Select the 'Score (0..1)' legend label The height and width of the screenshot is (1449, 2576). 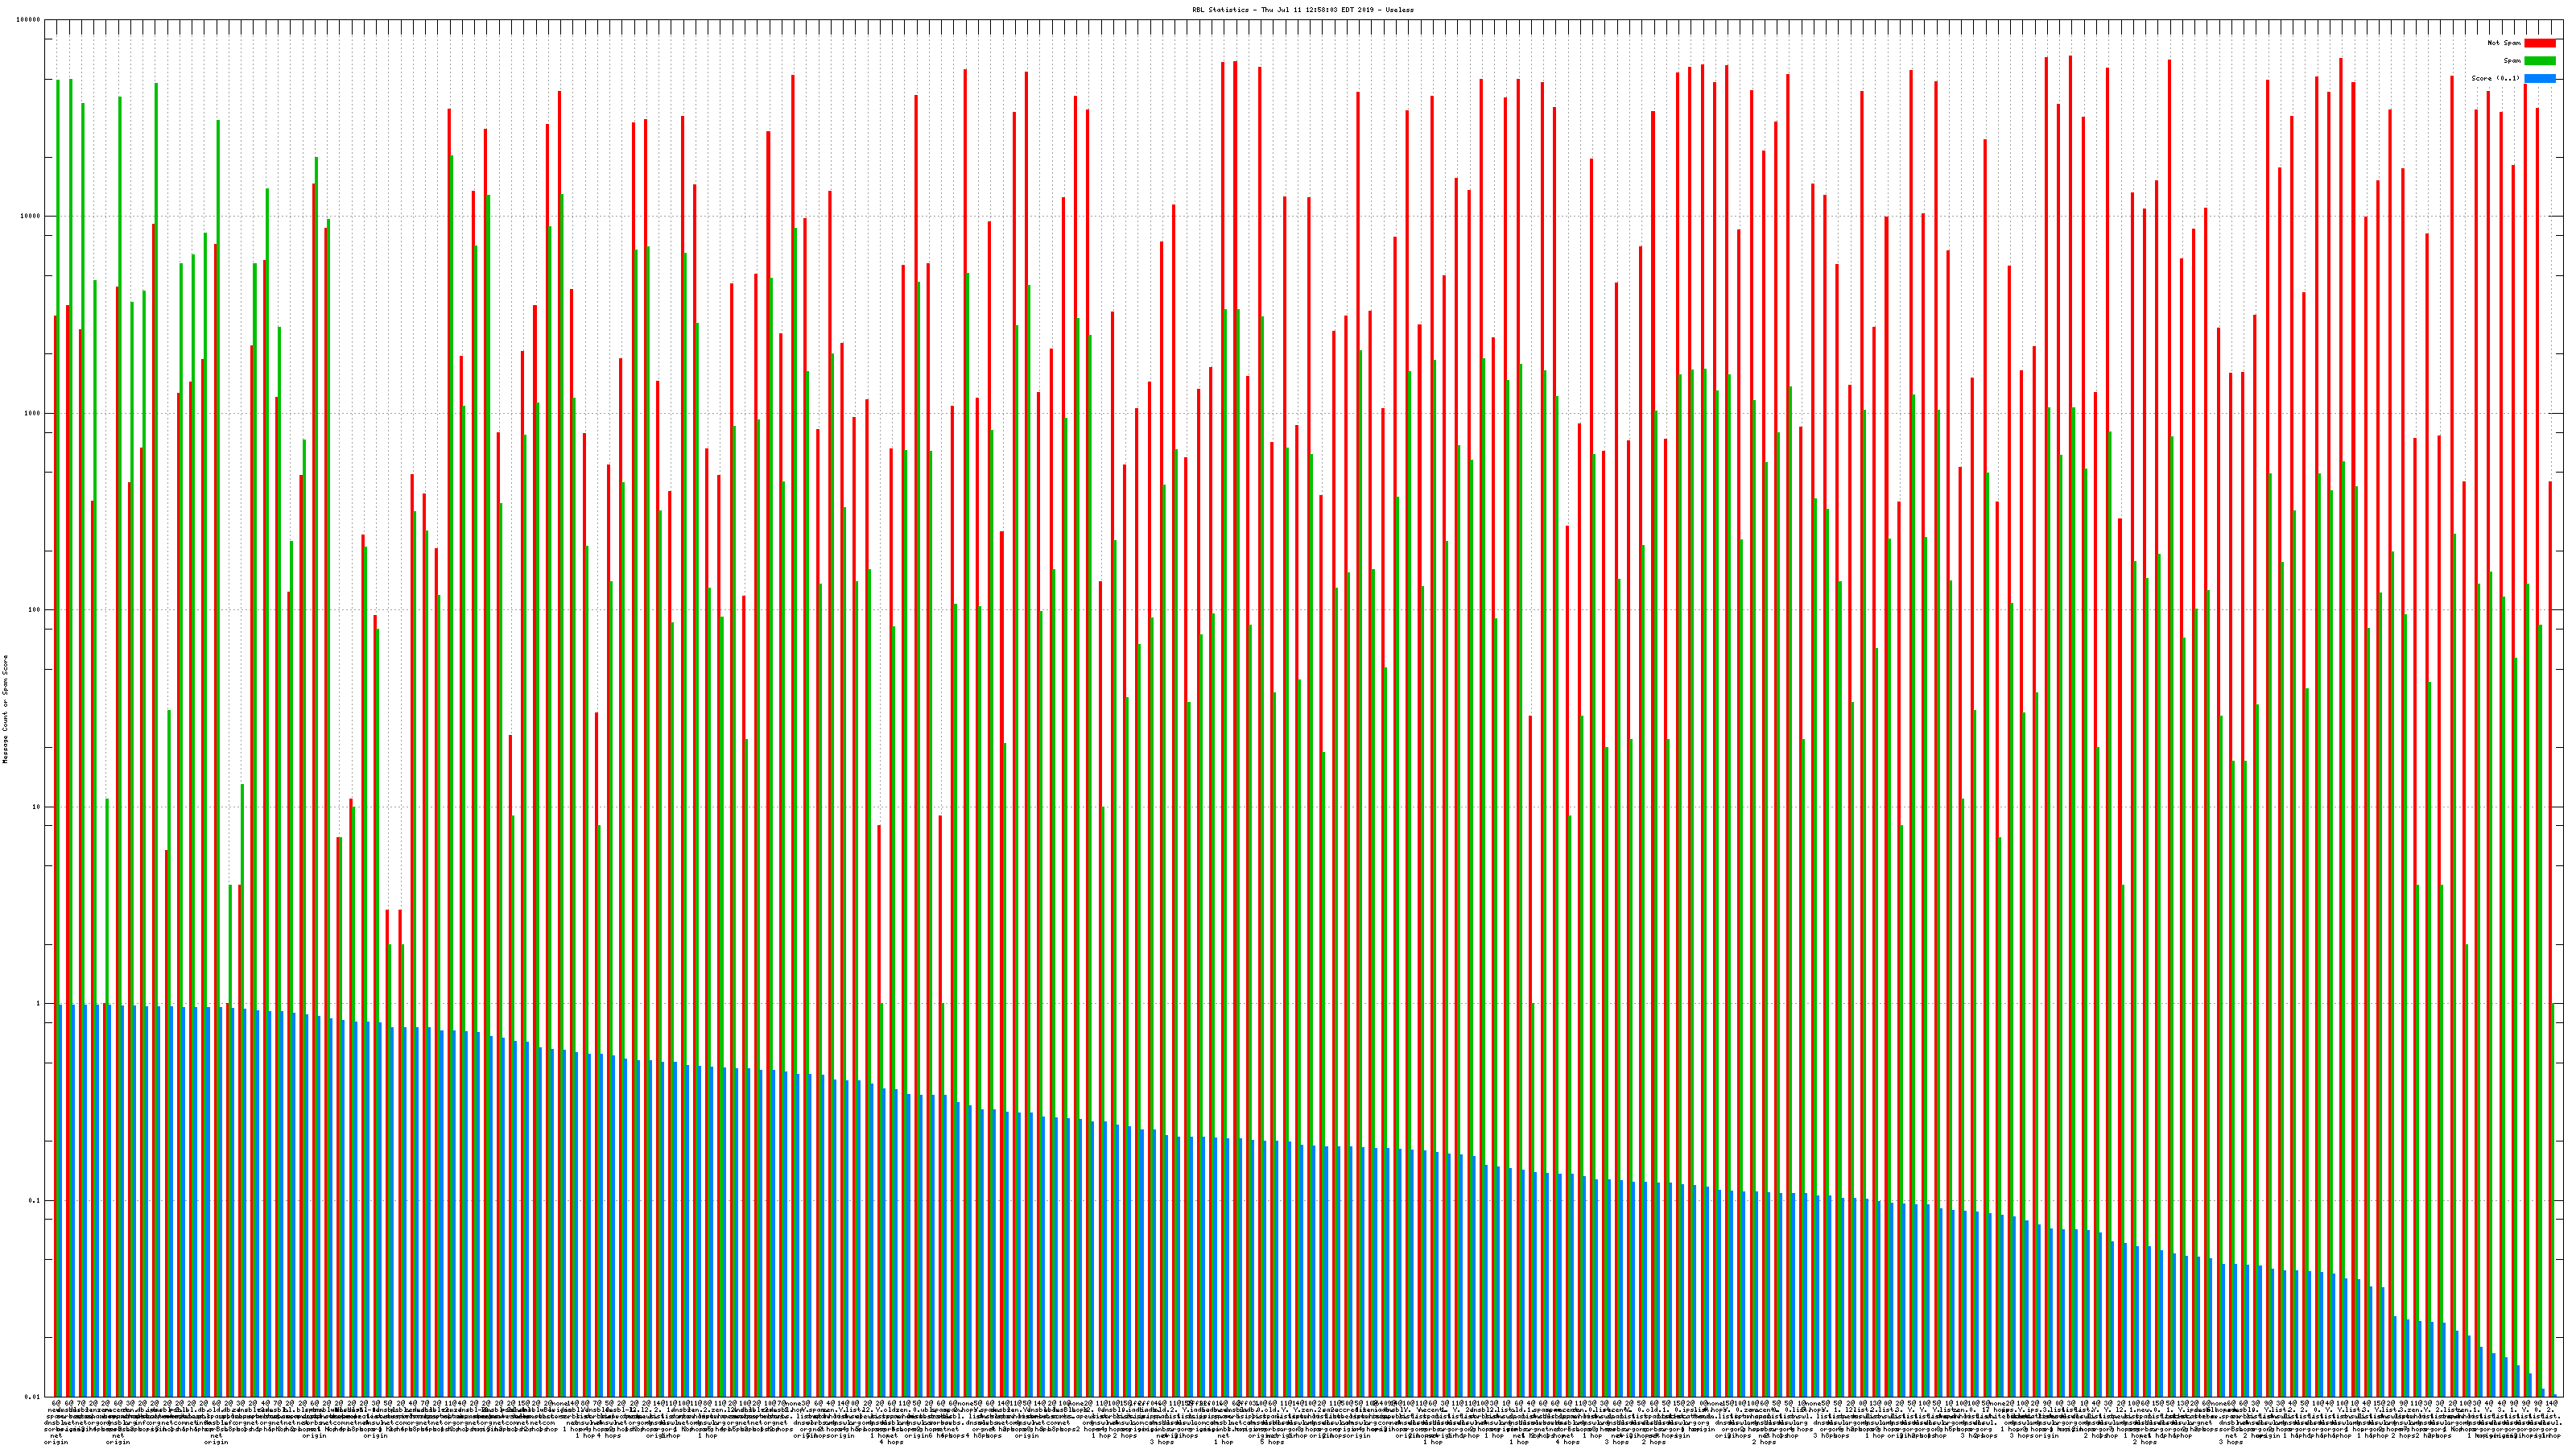(2495, 78)
